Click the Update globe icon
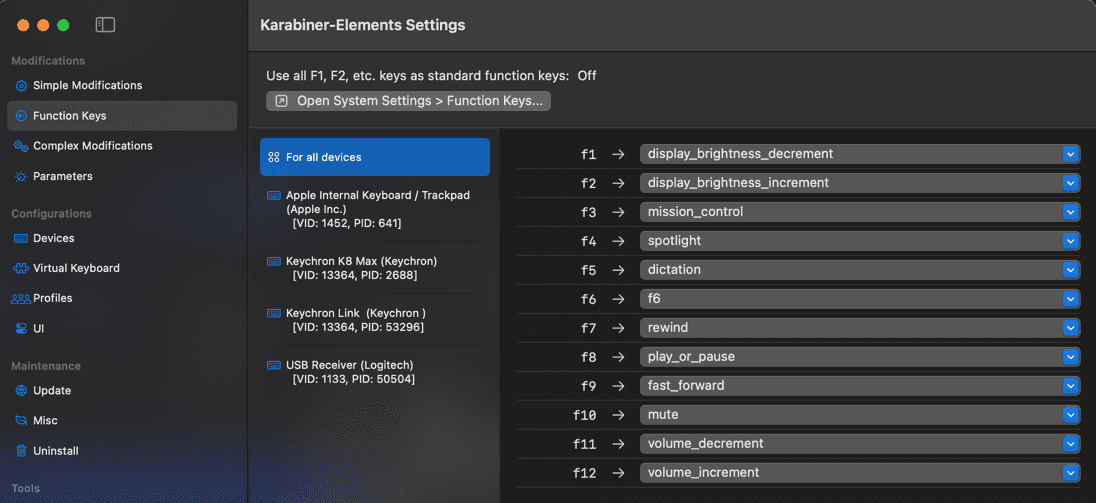 pos(21,391)
